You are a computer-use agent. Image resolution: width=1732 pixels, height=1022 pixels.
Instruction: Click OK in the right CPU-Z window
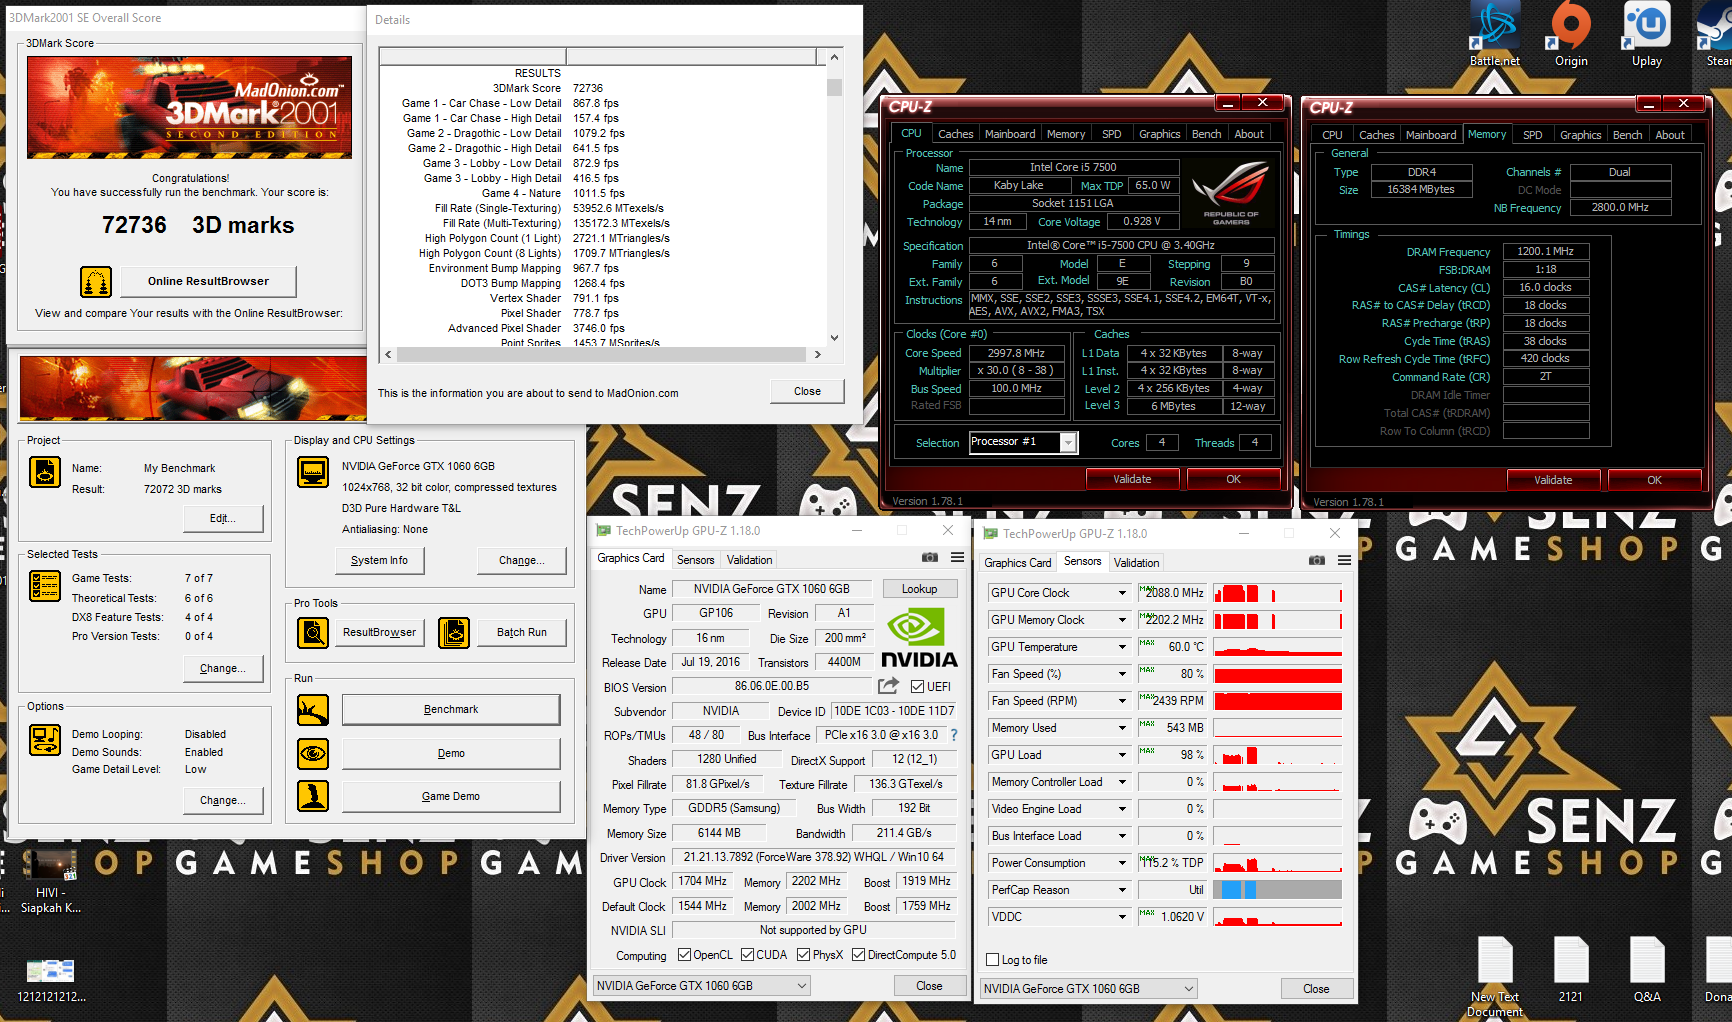pos(1654,480)
